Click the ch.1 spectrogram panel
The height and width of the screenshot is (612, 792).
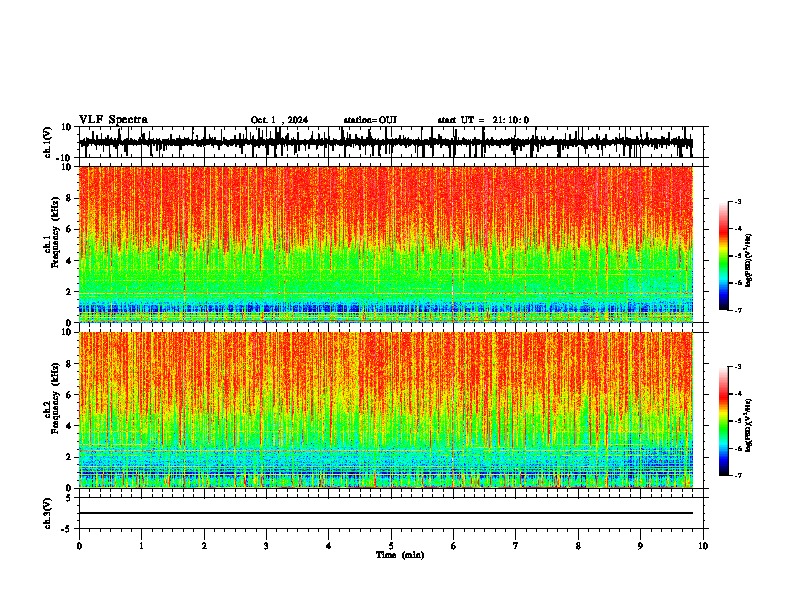(386, 244)
